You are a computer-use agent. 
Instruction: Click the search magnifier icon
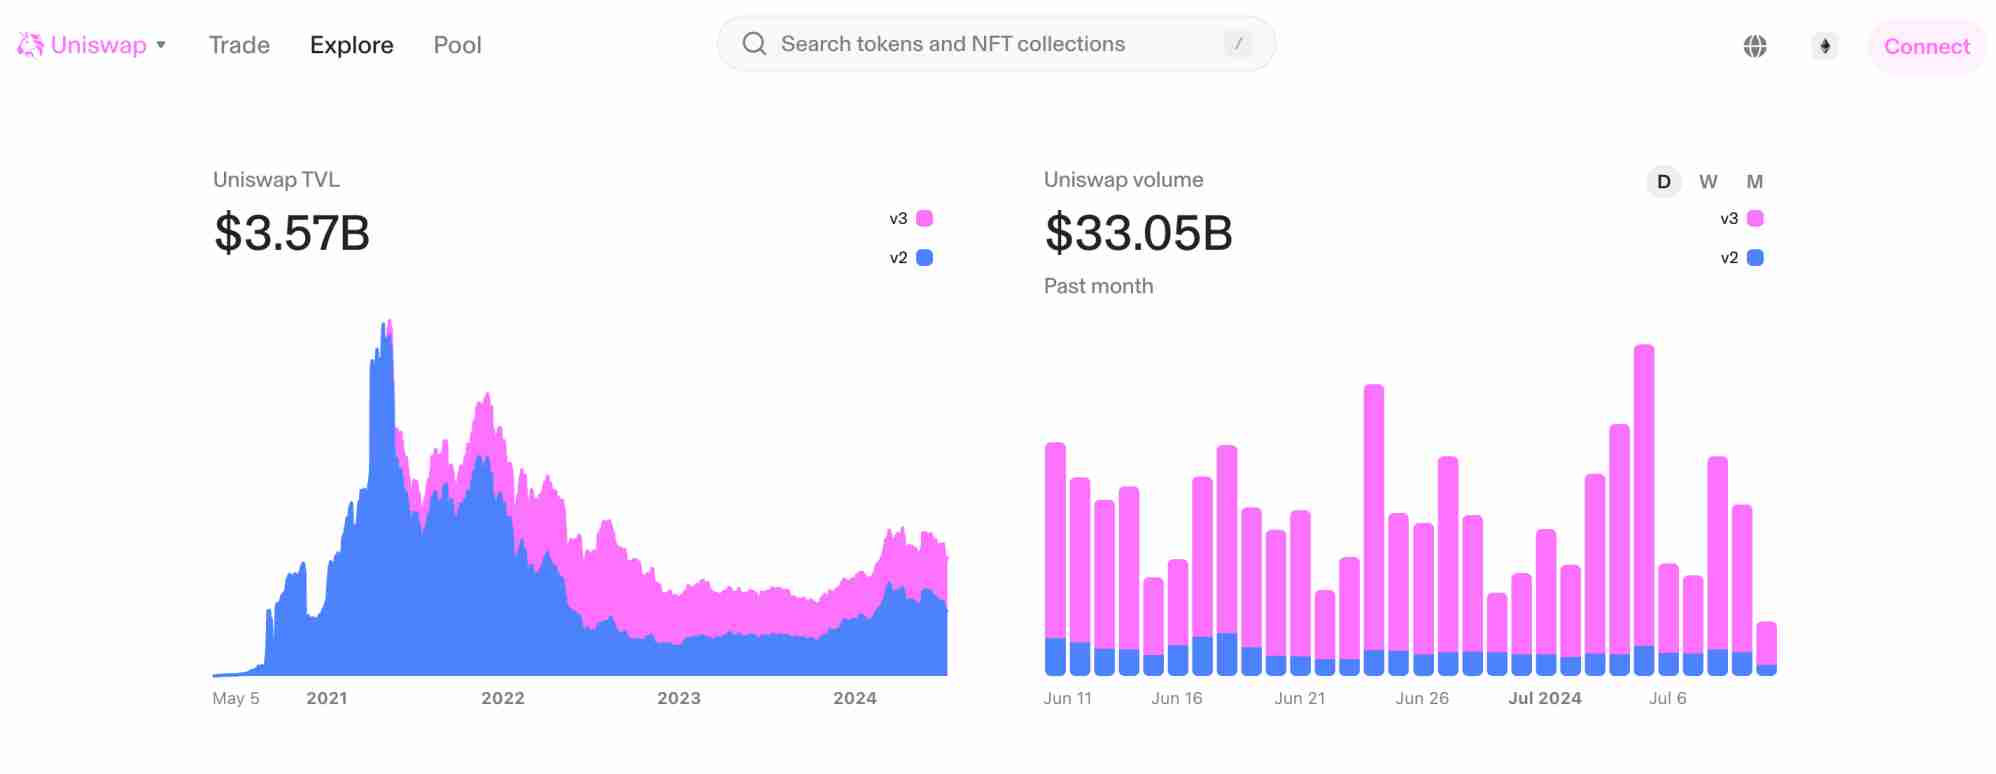(x=755, y=44)
